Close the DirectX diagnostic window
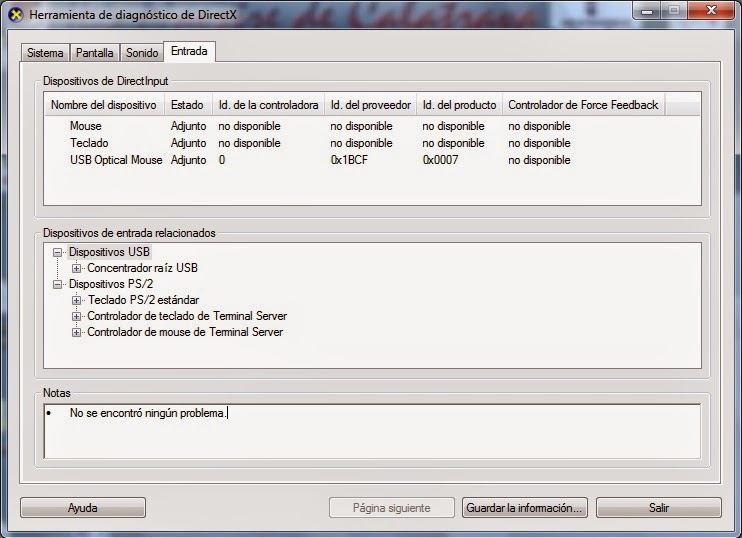 pos(711,10)
